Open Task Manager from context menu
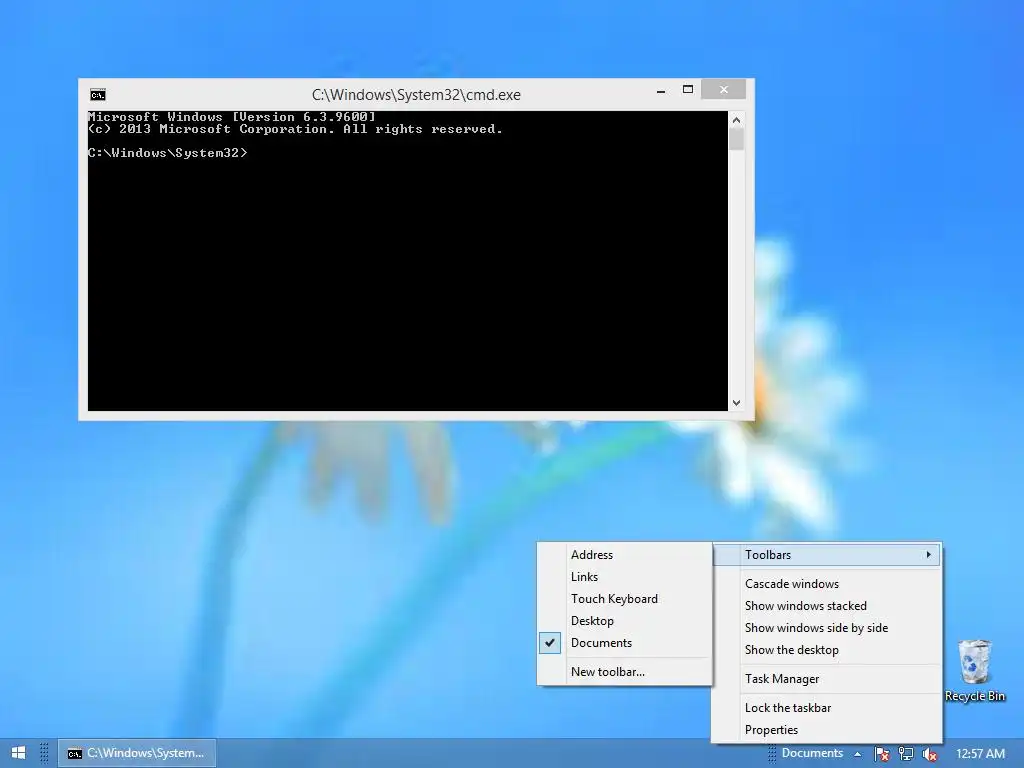Screen dimensions: 1024x768 [x=827, y=679]
